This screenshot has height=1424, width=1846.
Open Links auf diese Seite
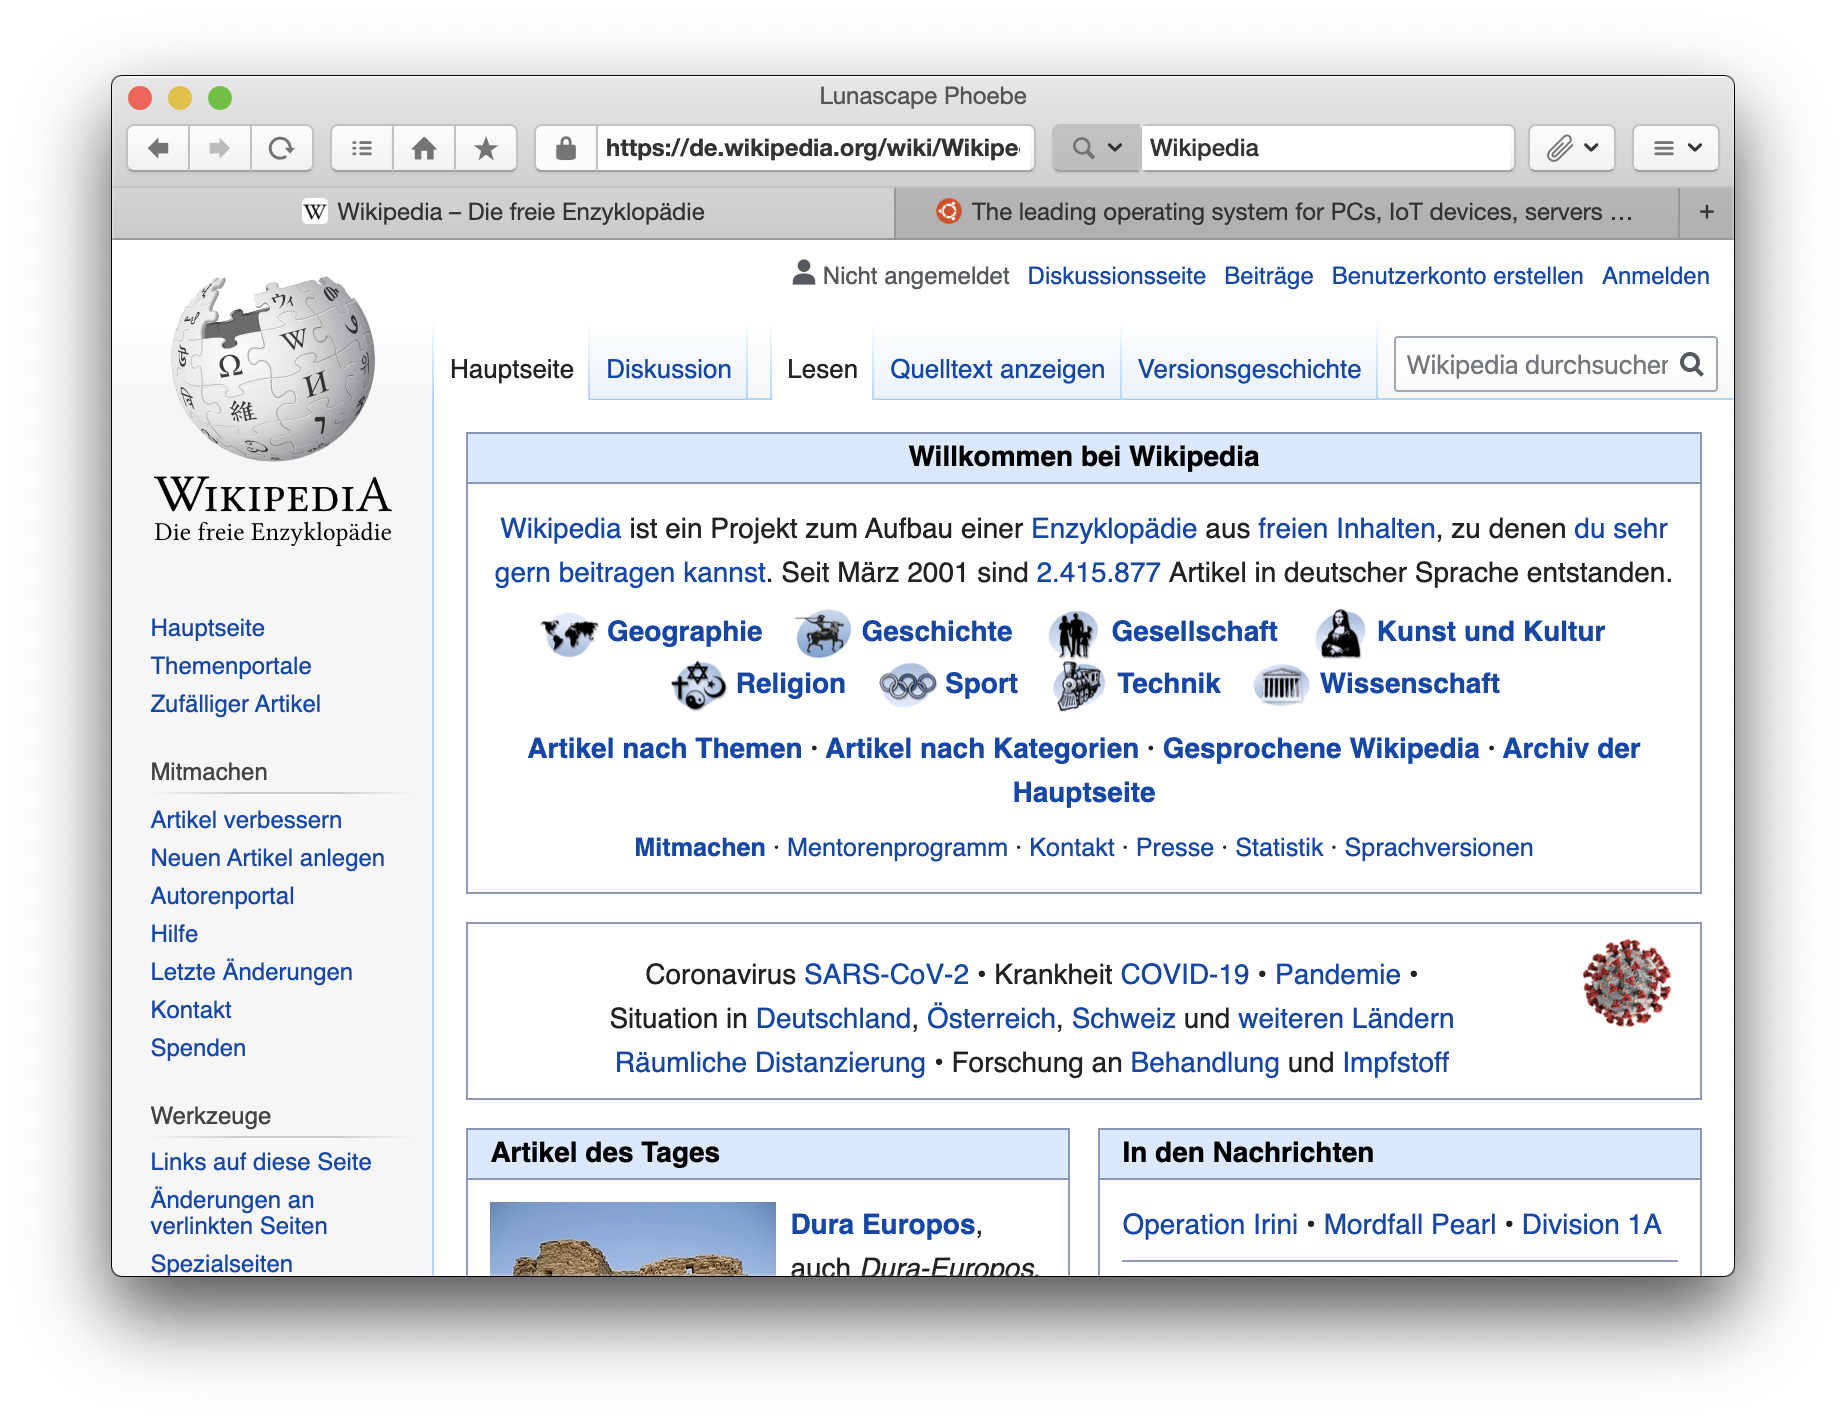coord(261,1162)
